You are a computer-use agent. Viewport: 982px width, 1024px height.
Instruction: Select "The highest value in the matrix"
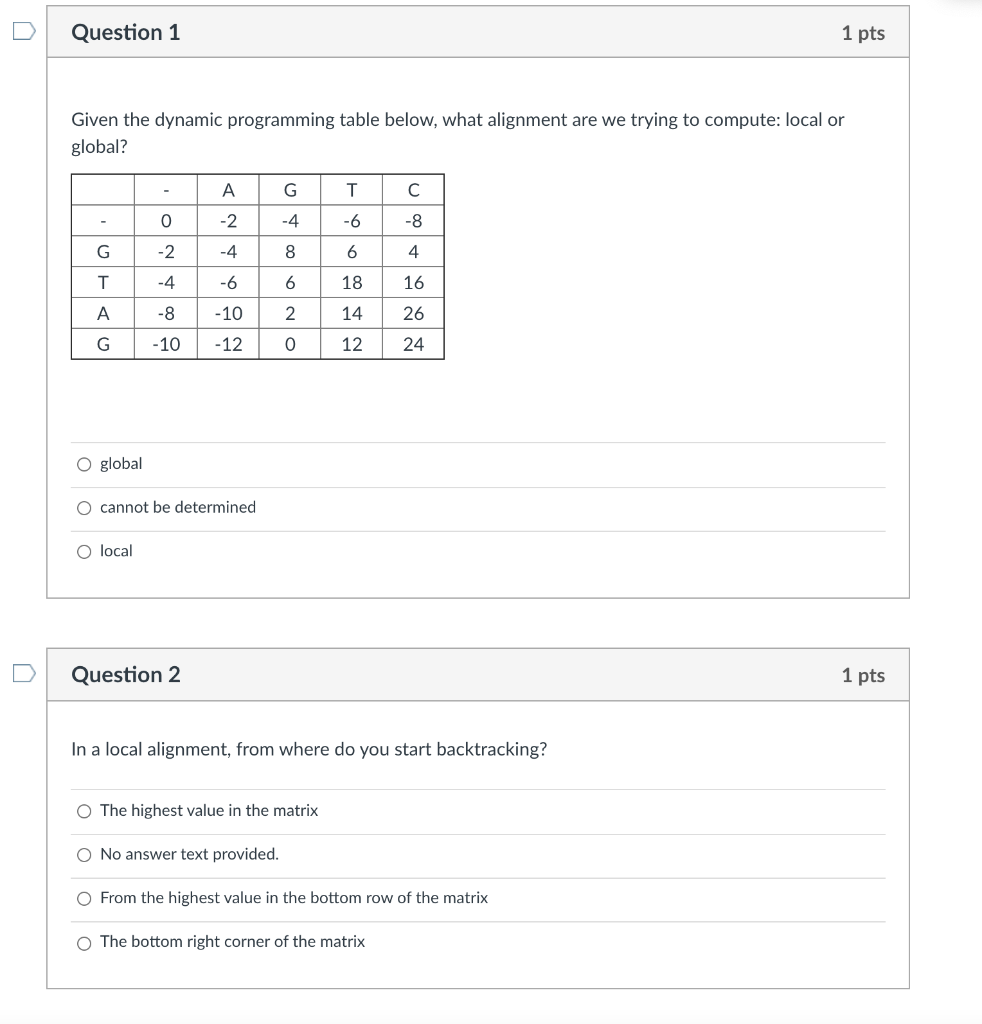click(x=85, y=811)
